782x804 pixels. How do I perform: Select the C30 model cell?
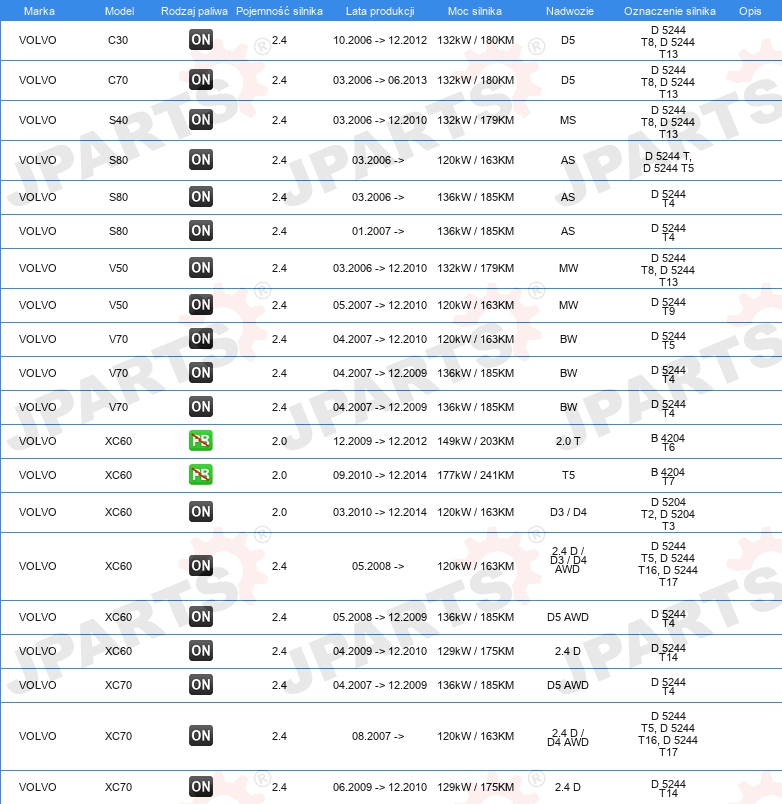click(118, 40)
